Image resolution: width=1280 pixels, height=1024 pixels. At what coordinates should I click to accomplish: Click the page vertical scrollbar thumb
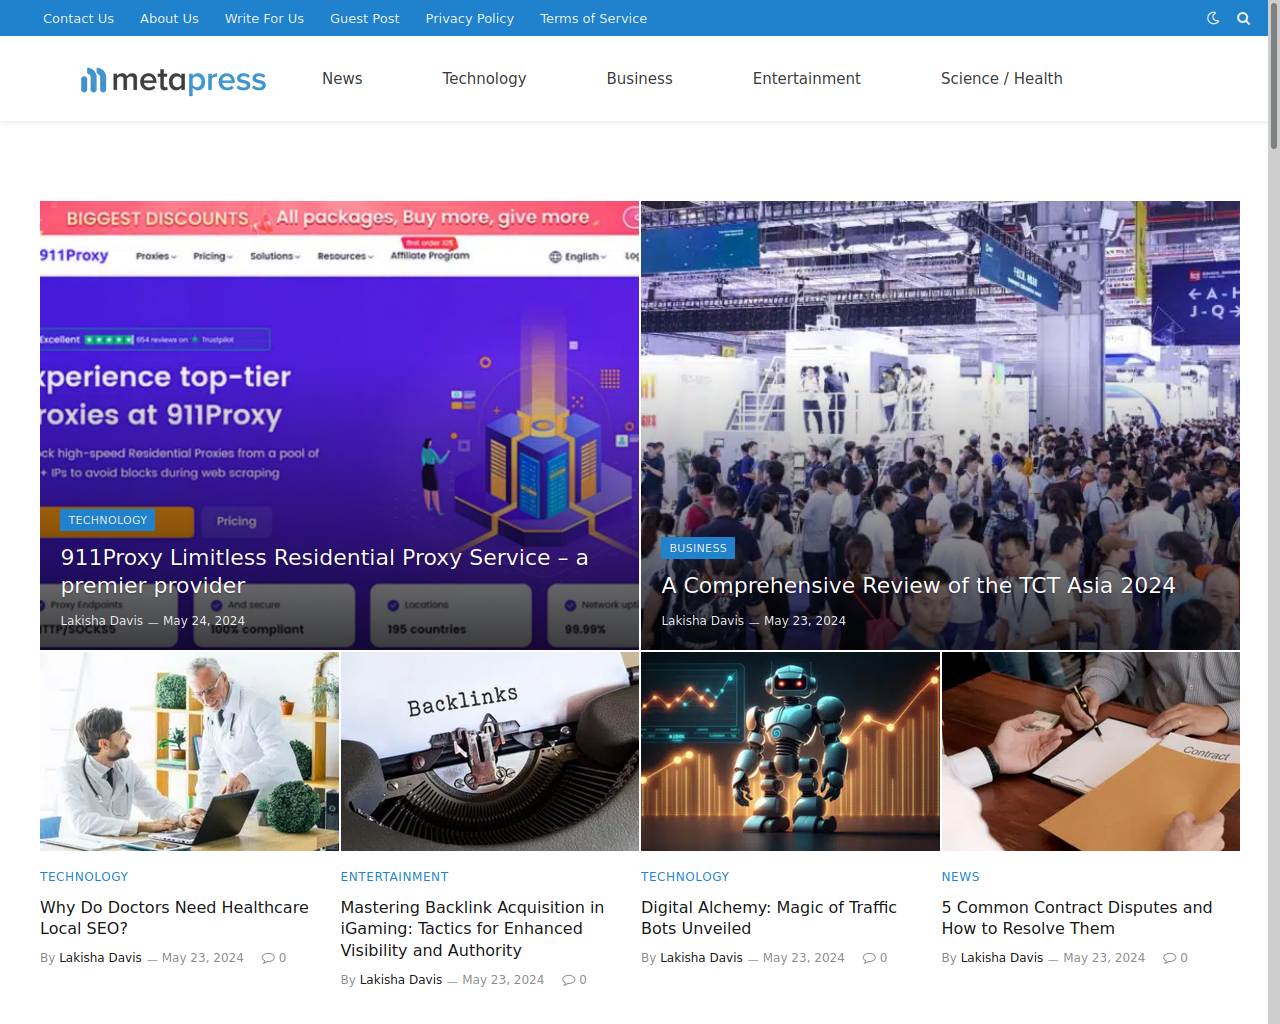[x=1274, y=78]
